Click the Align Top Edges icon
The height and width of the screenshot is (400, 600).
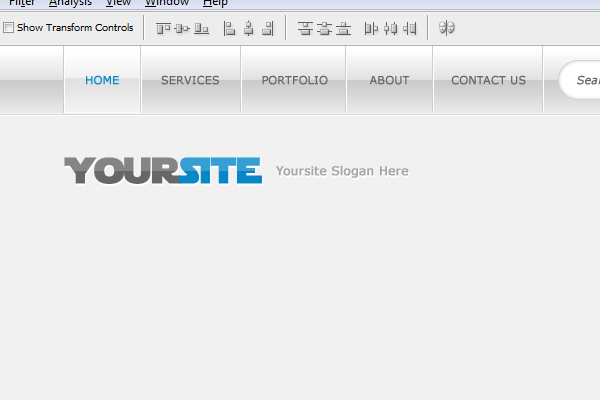coord(163,28)
